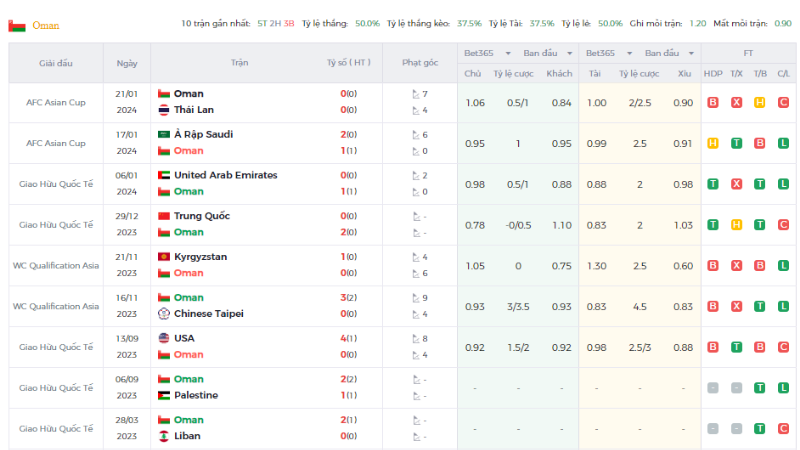Select the Giải đấu column header

[x=56, y=63]
